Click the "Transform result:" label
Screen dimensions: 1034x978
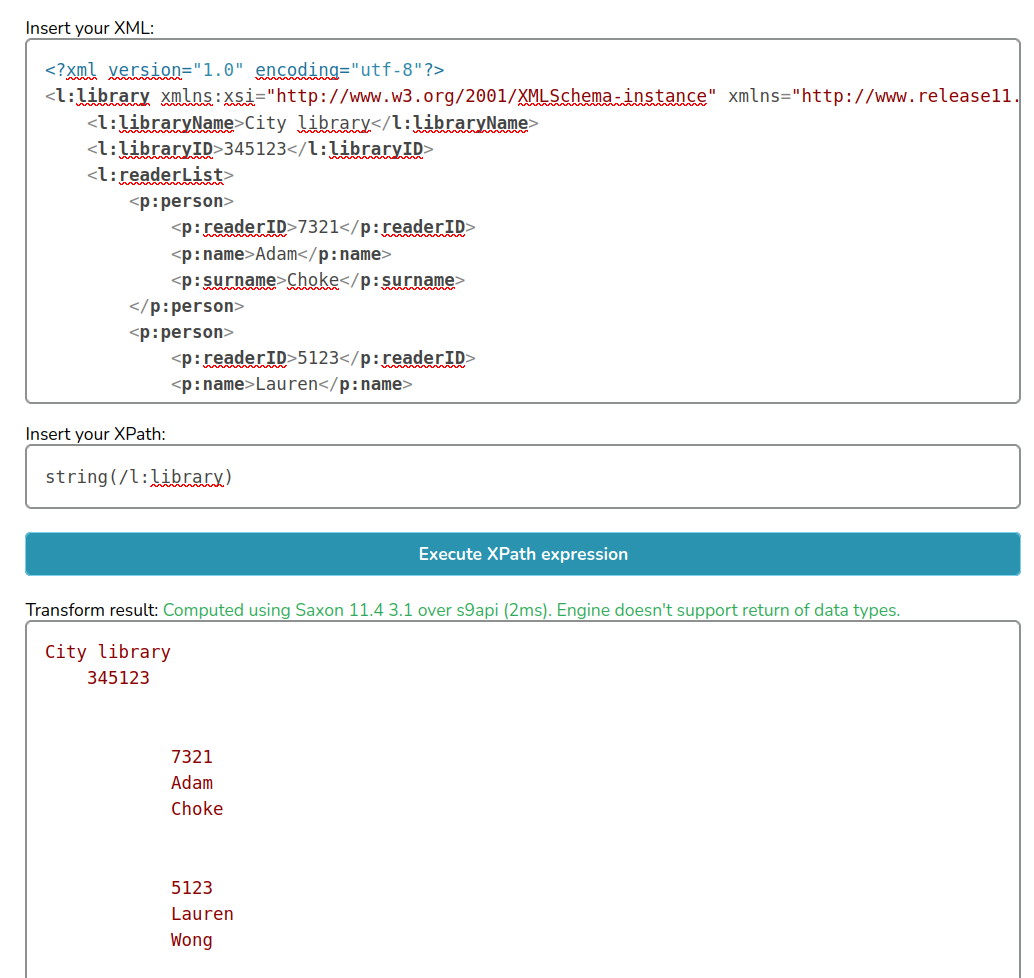point(92,610)
